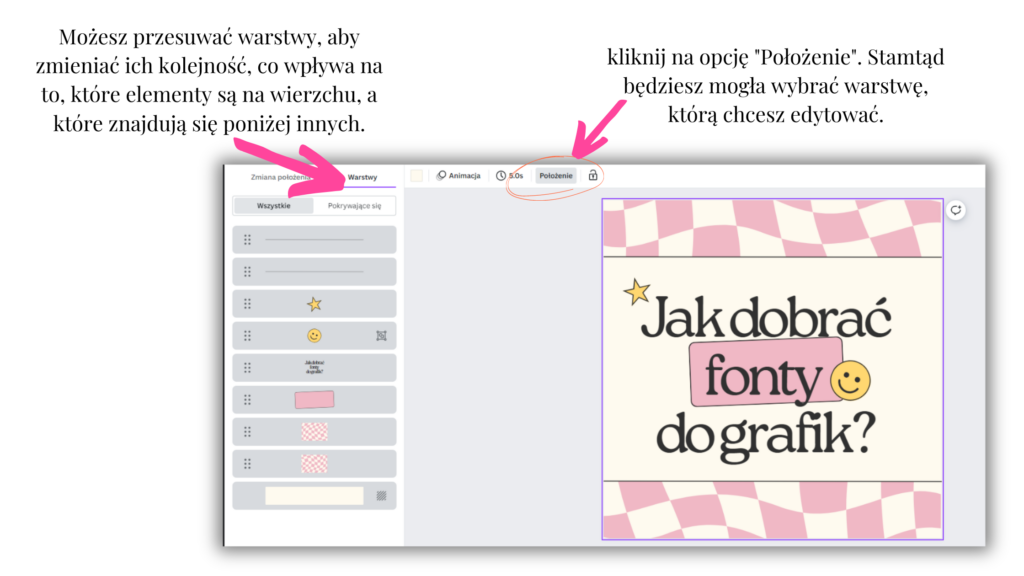Click the group icon on the smiley layer

[381, 336]
